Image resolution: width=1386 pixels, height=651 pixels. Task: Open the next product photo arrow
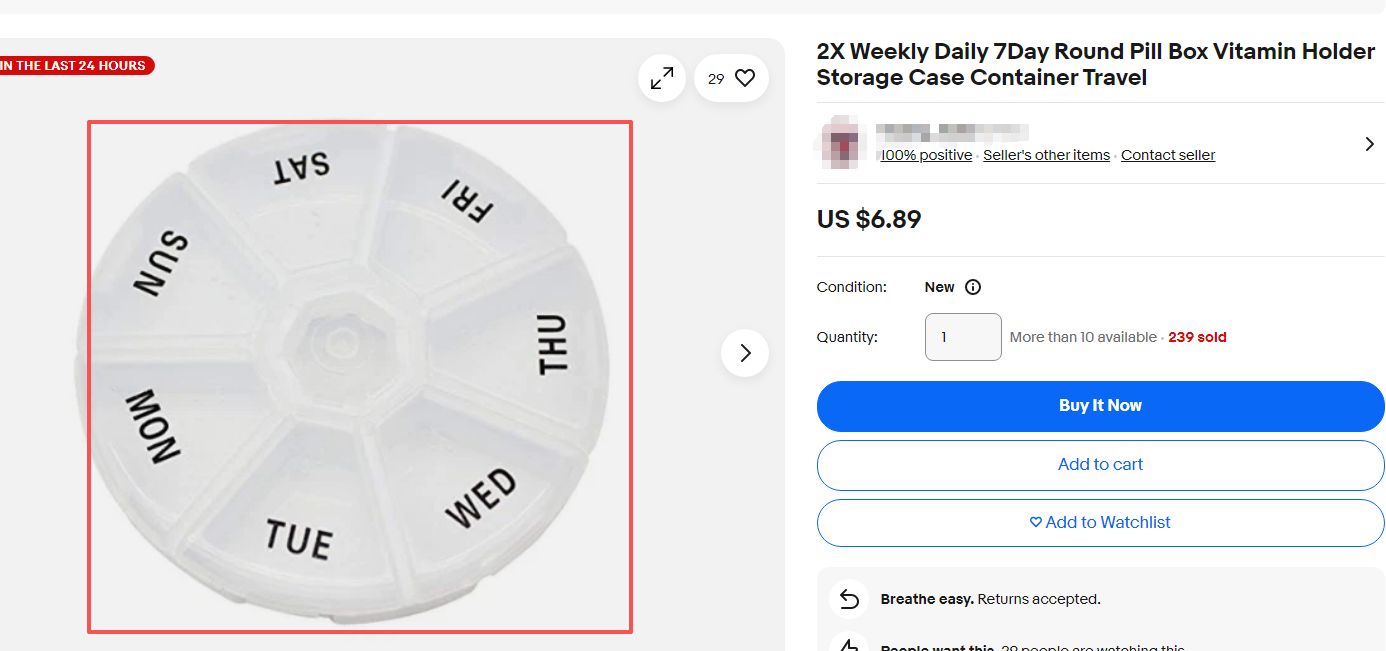pyautogui.click(x=744, y=353)
